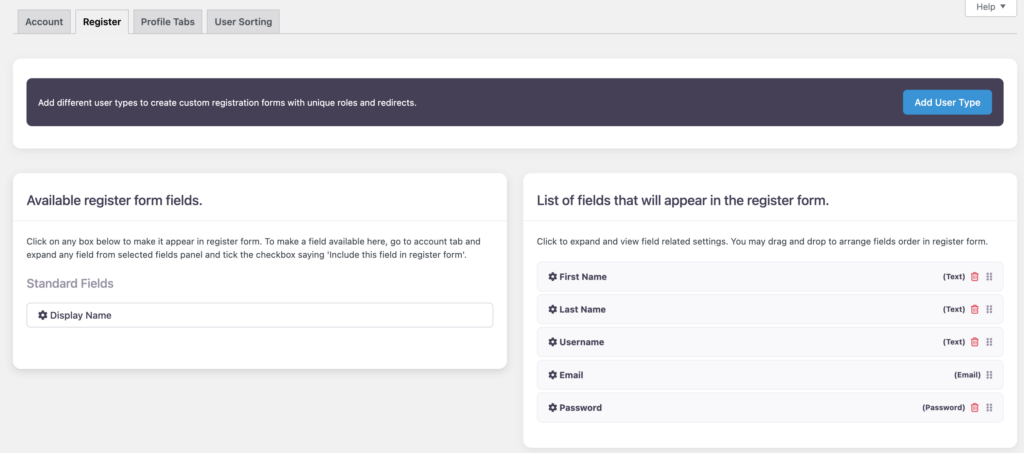This screenshot has height=453, width=1024.
Task: Click the gear icon beside First Name
Action: pyautogui.click(x=552, y=277)
